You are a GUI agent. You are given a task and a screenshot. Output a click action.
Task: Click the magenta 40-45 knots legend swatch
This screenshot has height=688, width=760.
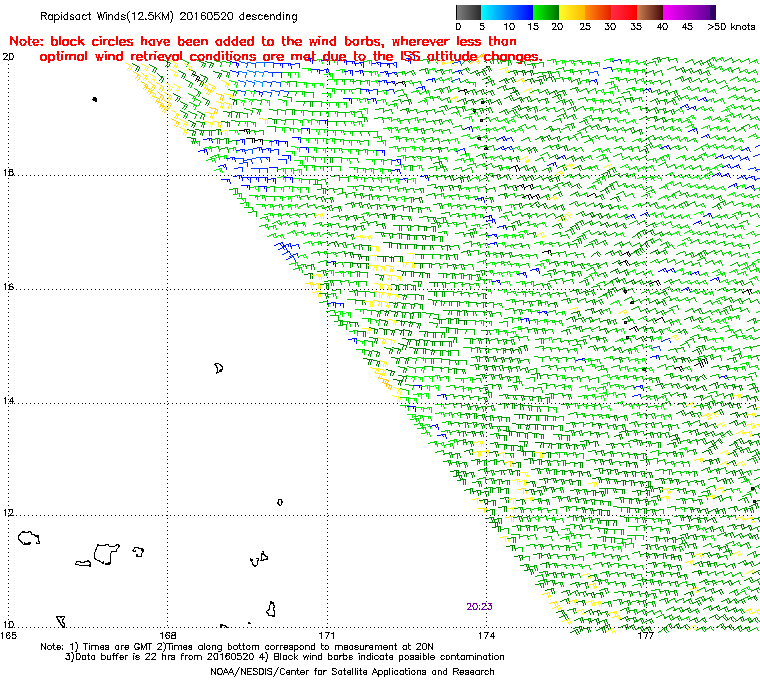click(x=676, y=12)
